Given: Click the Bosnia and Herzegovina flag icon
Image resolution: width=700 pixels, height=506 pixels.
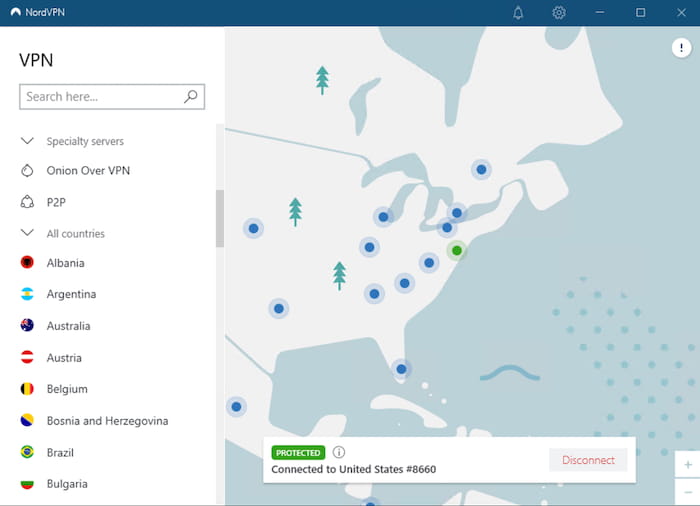Looking at the screenshot, I should [27, 420].
